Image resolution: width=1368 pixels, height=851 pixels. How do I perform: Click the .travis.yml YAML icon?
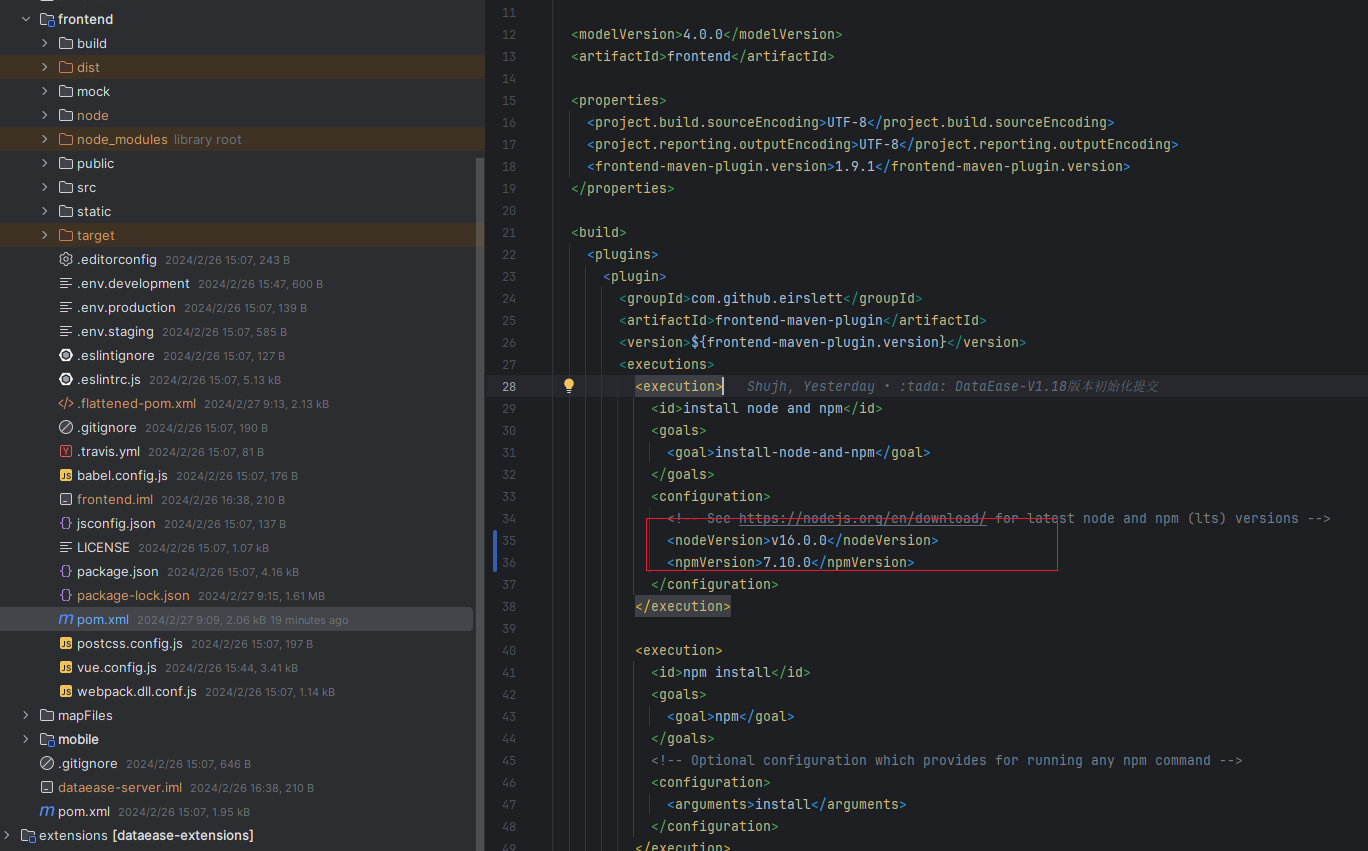[x=66, y=451]
